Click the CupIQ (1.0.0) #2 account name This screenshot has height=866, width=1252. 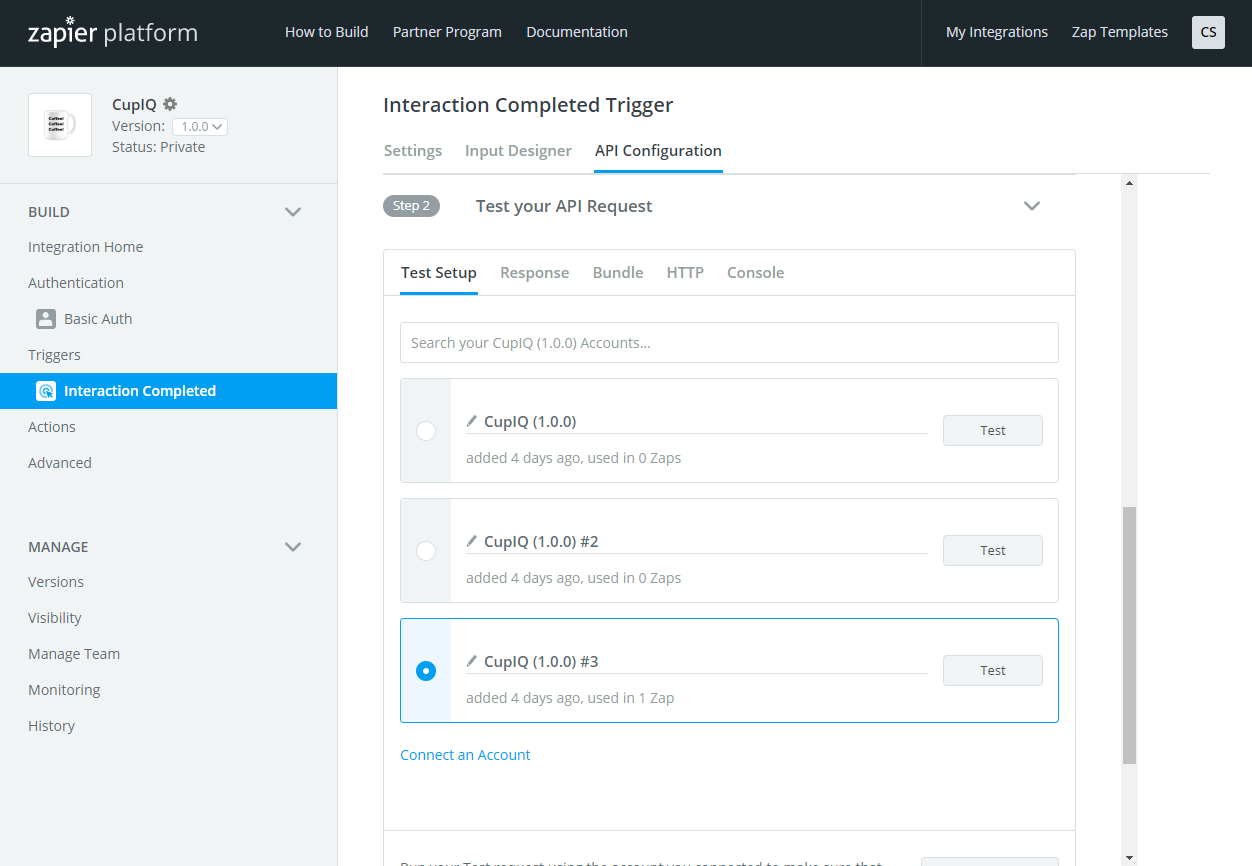pyautogui.click(x=541, y=542)
